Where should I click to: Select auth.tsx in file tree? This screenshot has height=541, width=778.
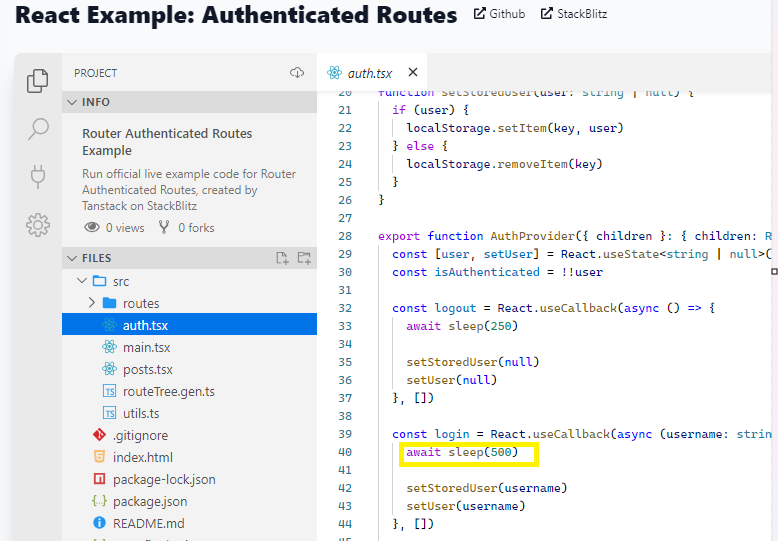(190, 325)
